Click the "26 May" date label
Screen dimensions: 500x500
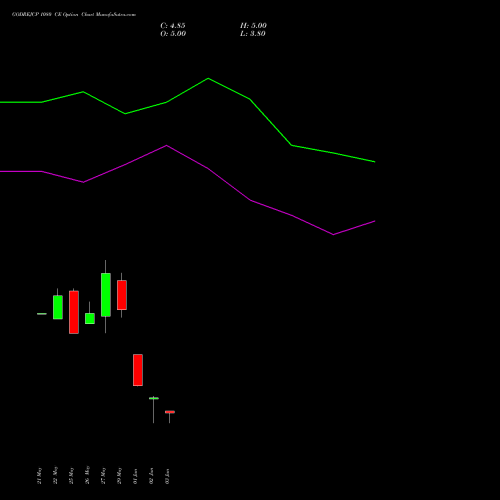click(87, 475)
